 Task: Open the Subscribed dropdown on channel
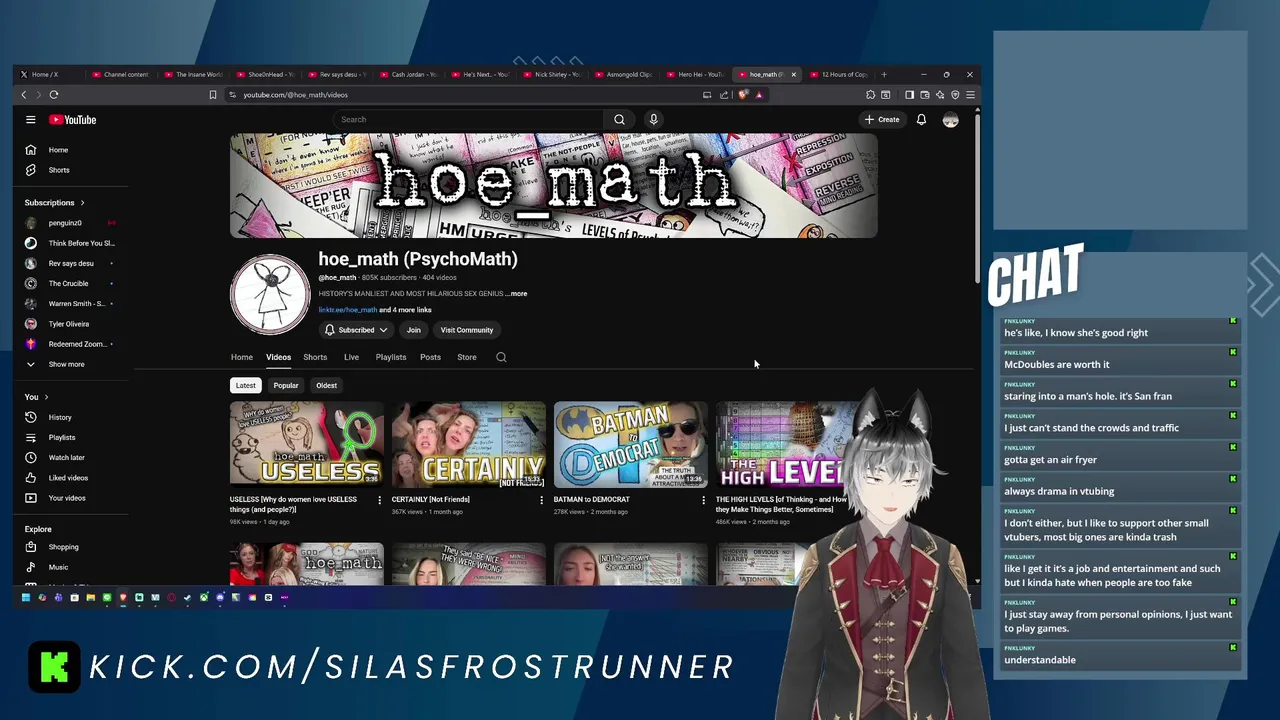[x=356, y=330]
